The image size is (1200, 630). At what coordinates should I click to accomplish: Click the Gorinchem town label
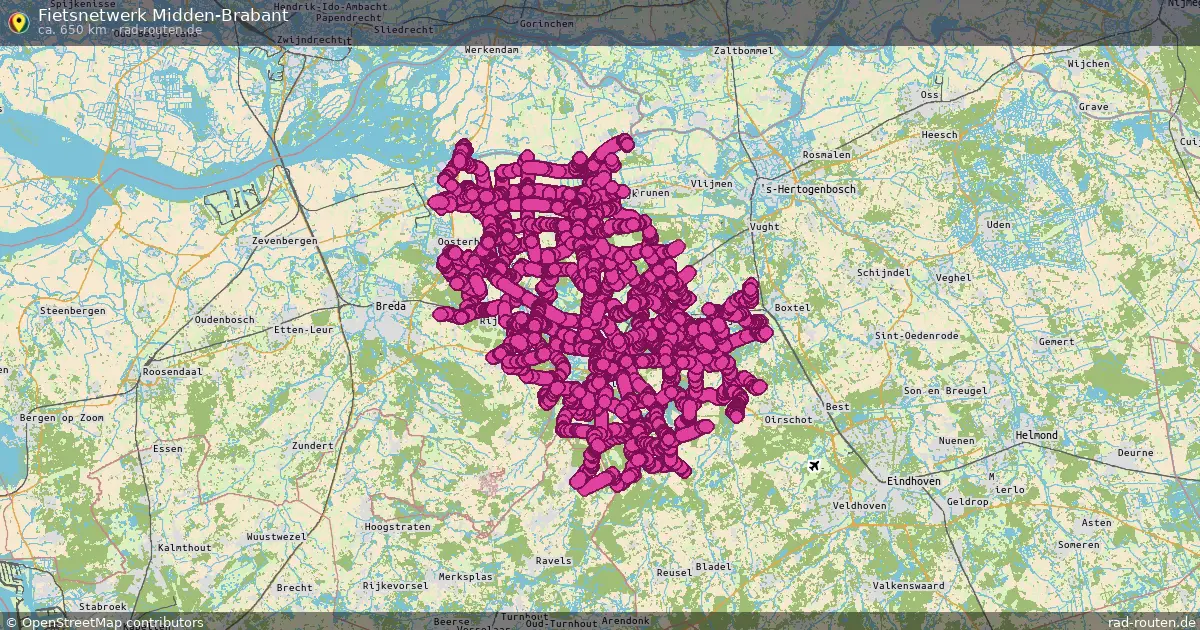pyautogui.click(x=545, y=22)
